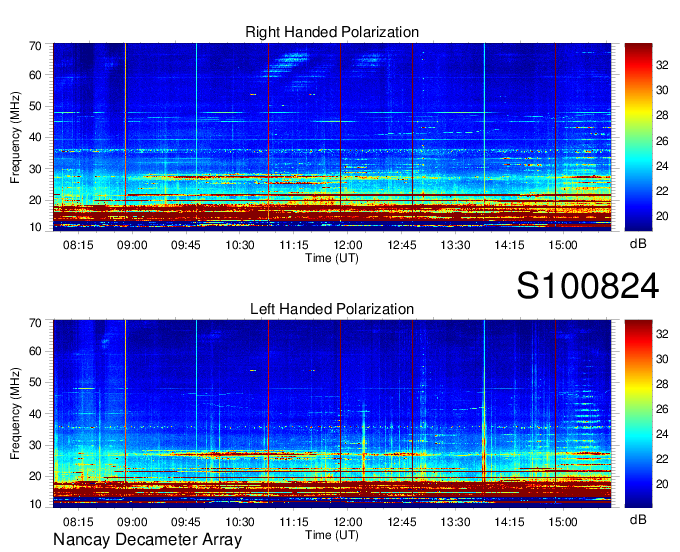Viewport: 680px width, 552px height.
Task: Click "12:00" tick on Right Handed time axis
Action: (x=347, y=245)
